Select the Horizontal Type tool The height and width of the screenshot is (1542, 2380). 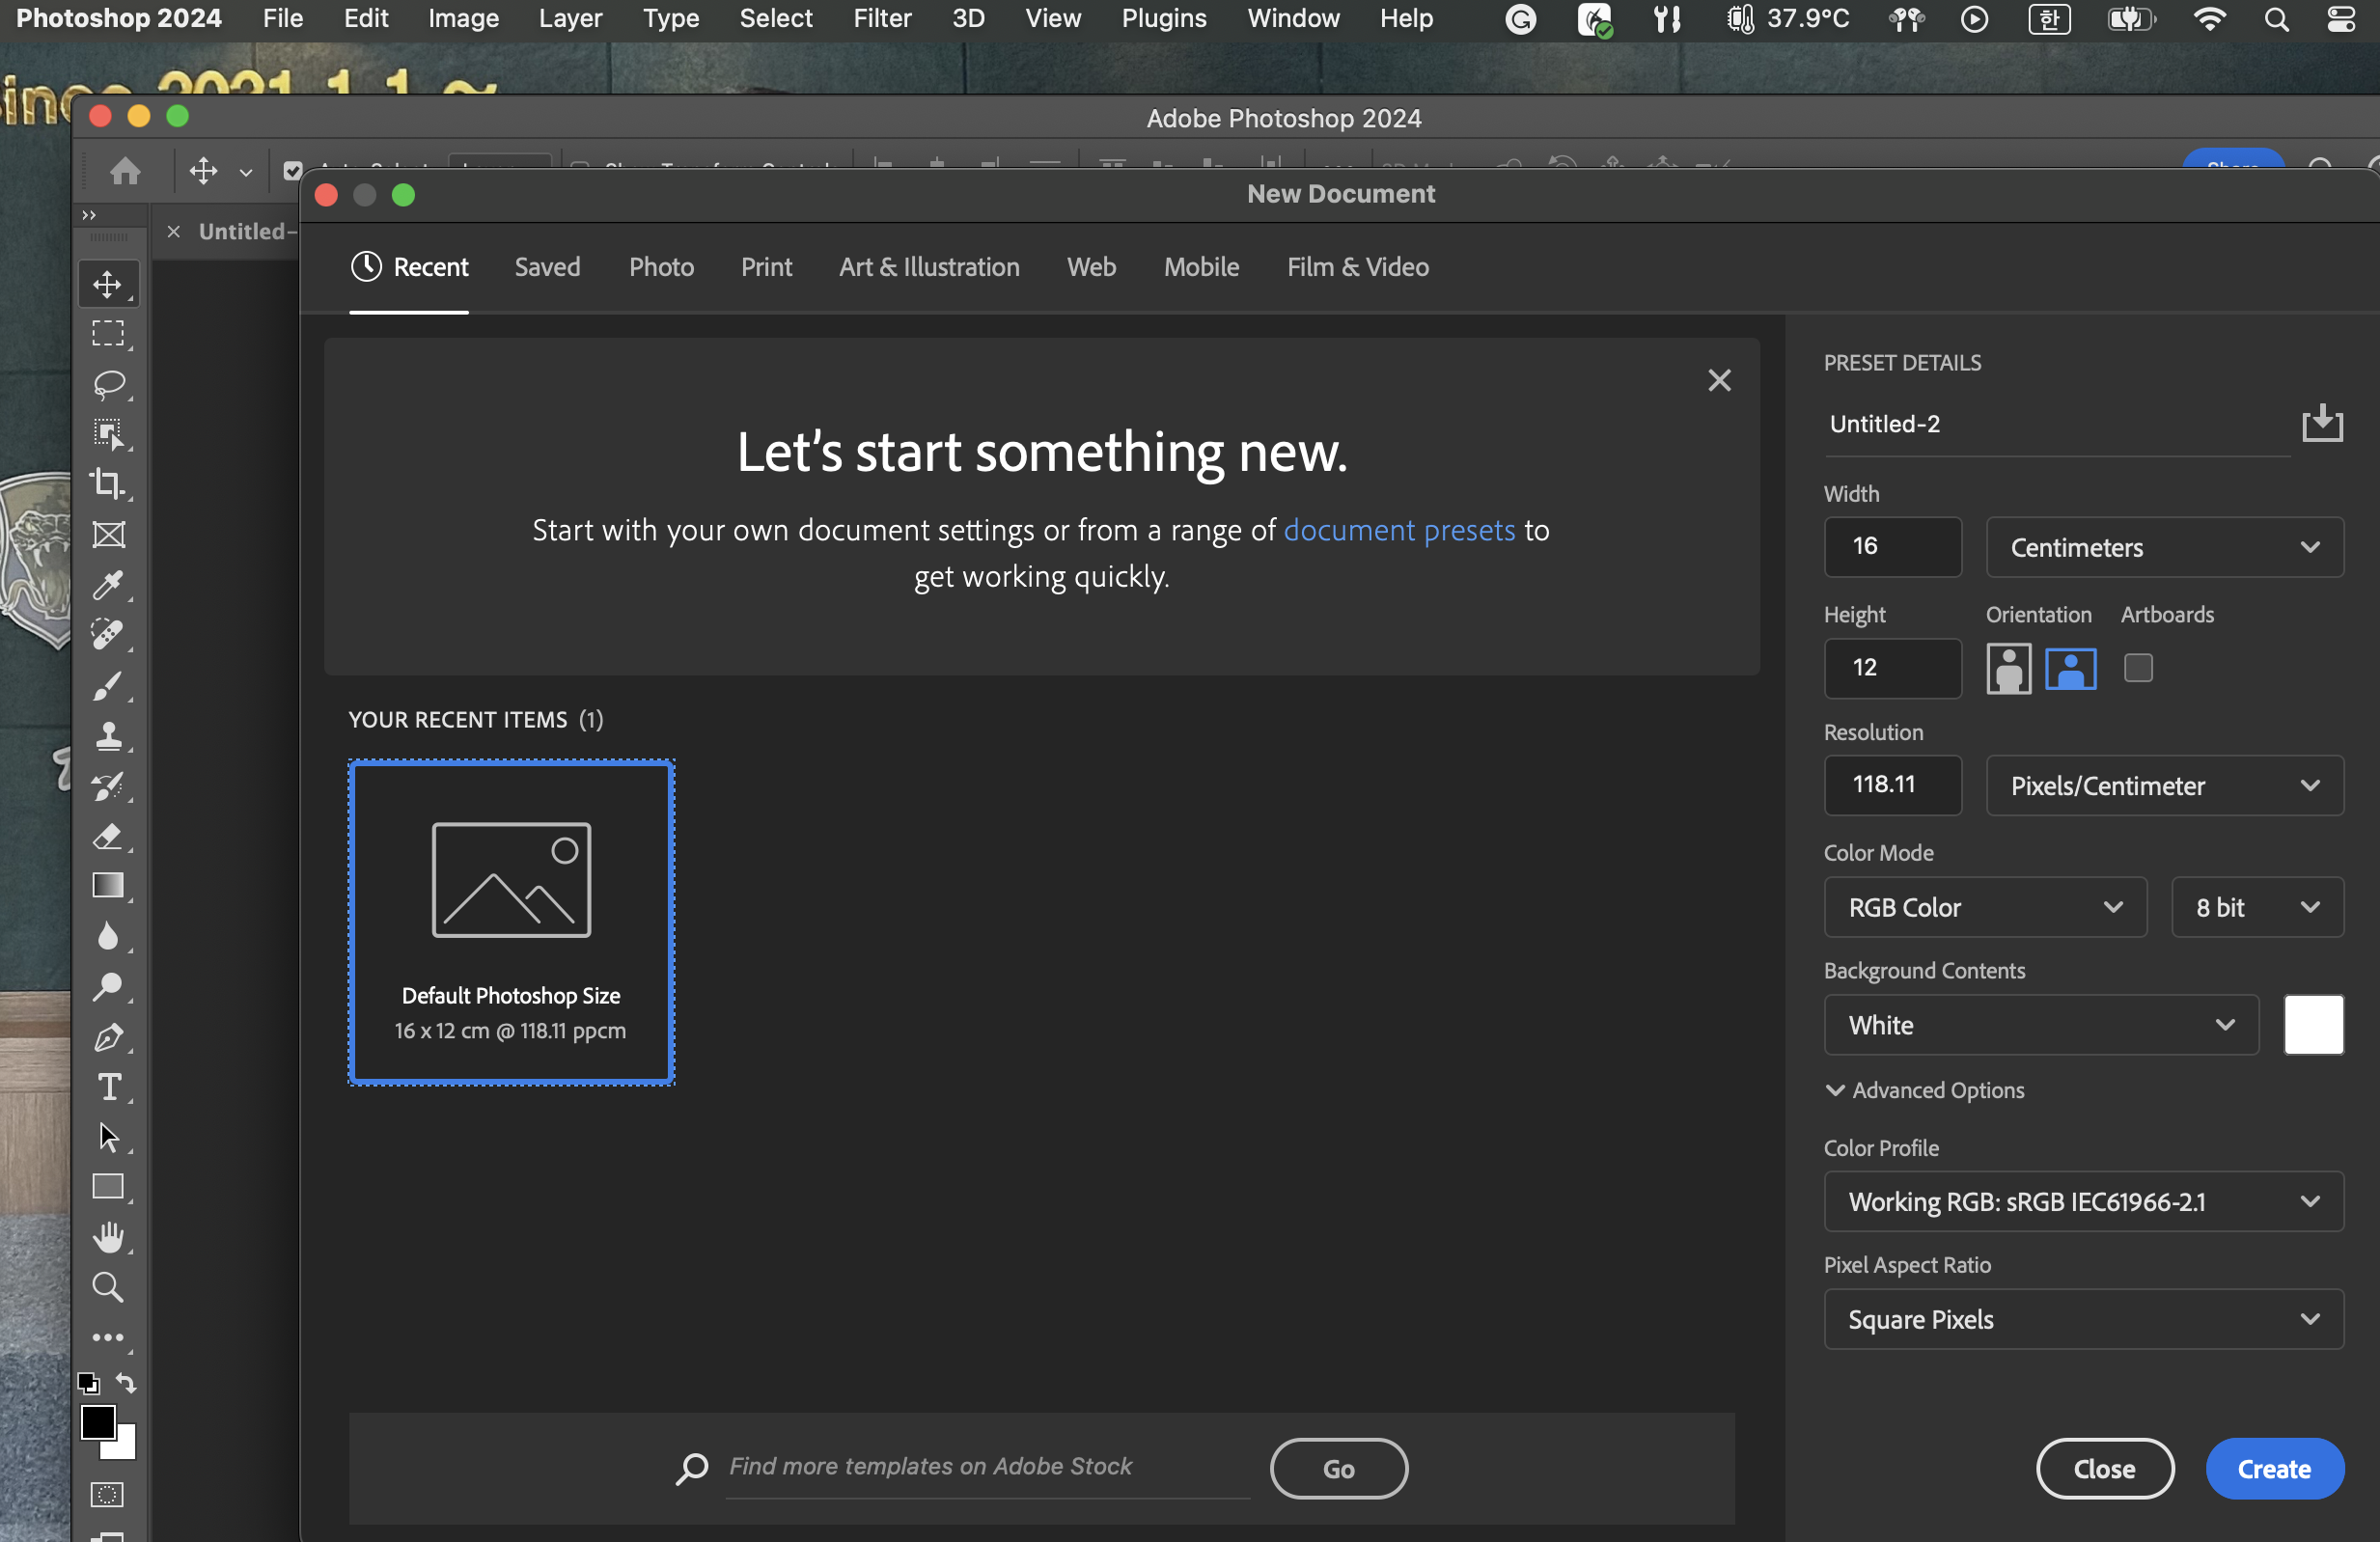108,1087
